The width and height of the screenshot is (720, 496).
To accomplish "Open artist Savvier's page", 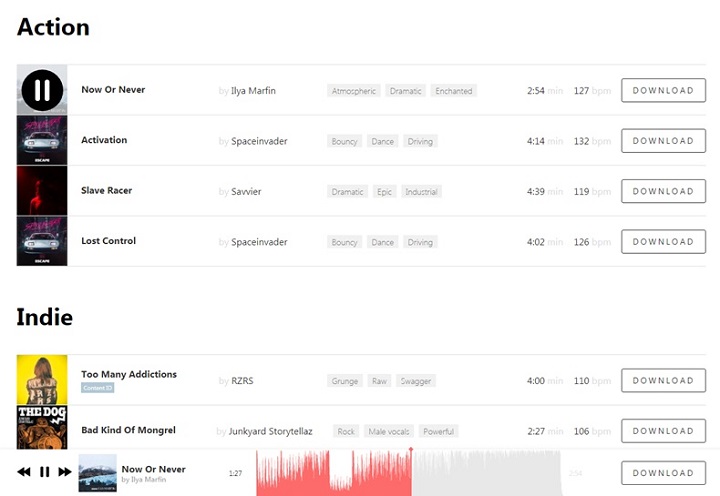I will point(246,192).
